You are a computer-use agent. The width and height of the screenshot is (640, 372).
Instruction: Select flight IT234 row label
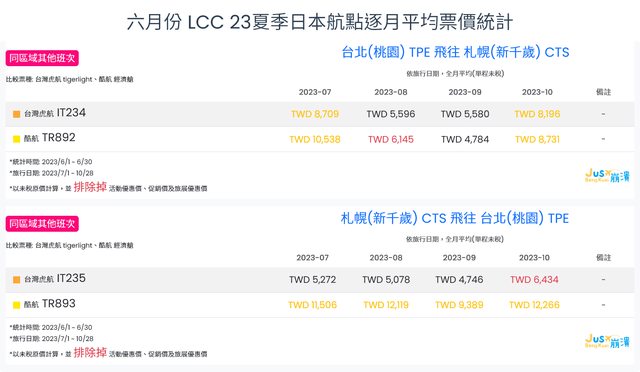click(x=55, y=113)
